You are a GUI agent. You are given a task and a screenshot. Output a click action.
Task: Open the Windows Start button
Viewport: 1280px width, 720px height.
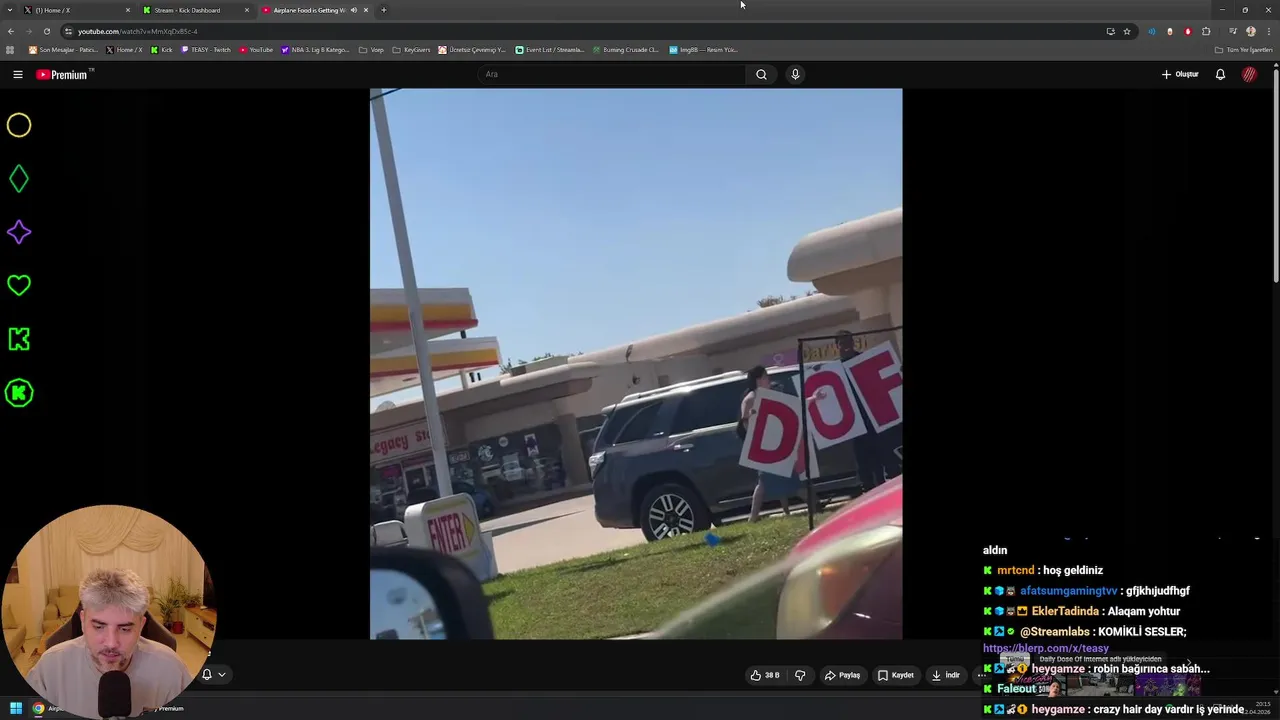[x=16, y=708]
